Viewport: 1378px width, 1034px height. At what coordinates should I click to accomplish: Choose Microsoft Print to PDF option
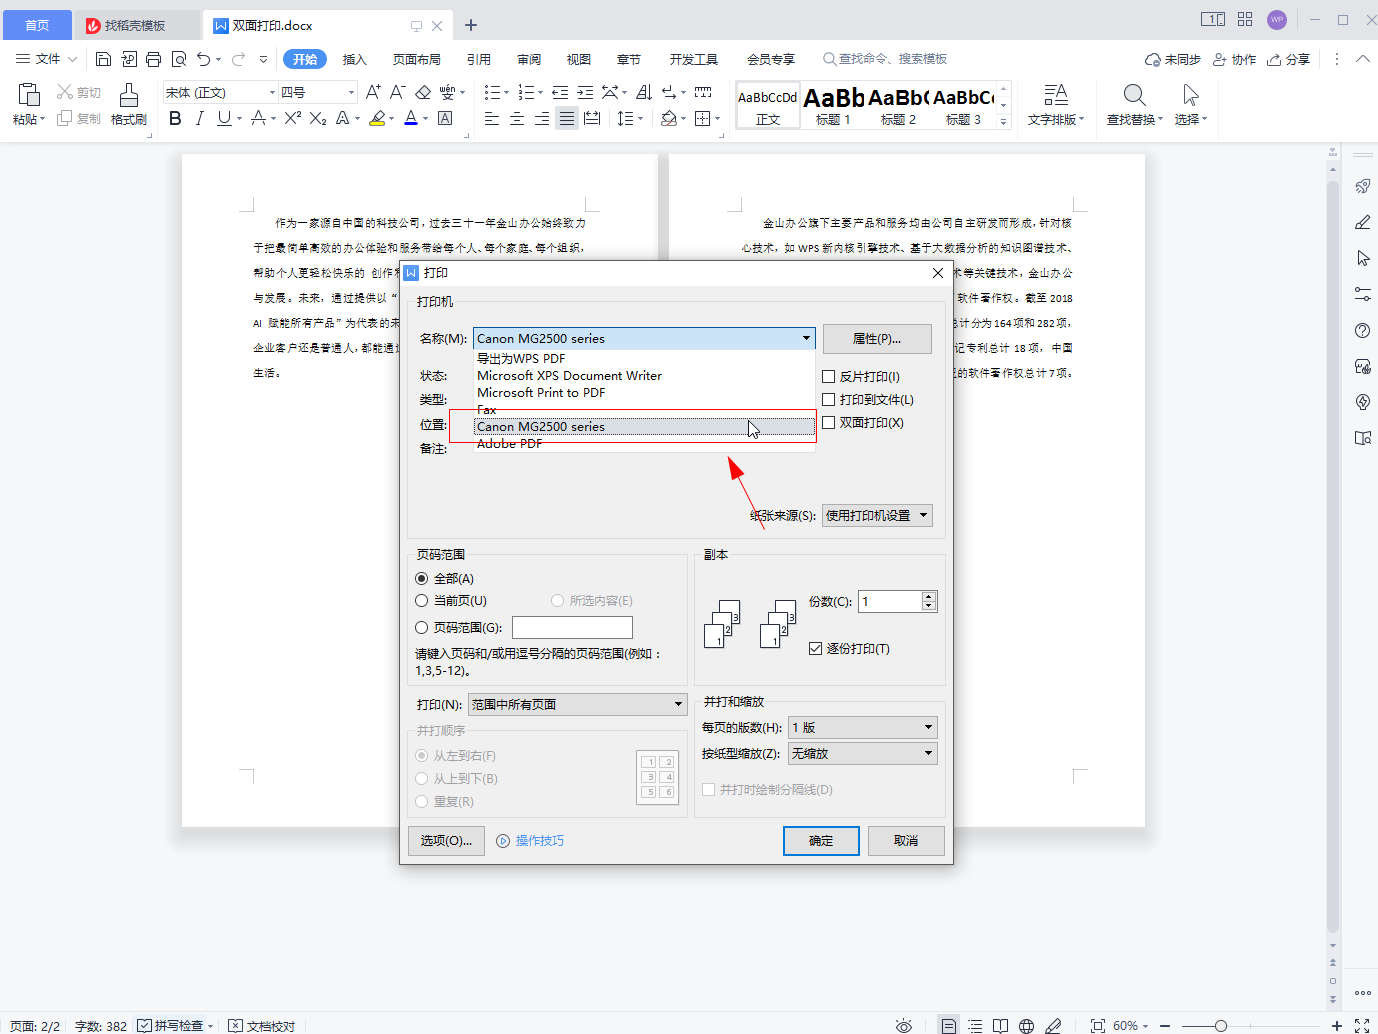point(644,392)
